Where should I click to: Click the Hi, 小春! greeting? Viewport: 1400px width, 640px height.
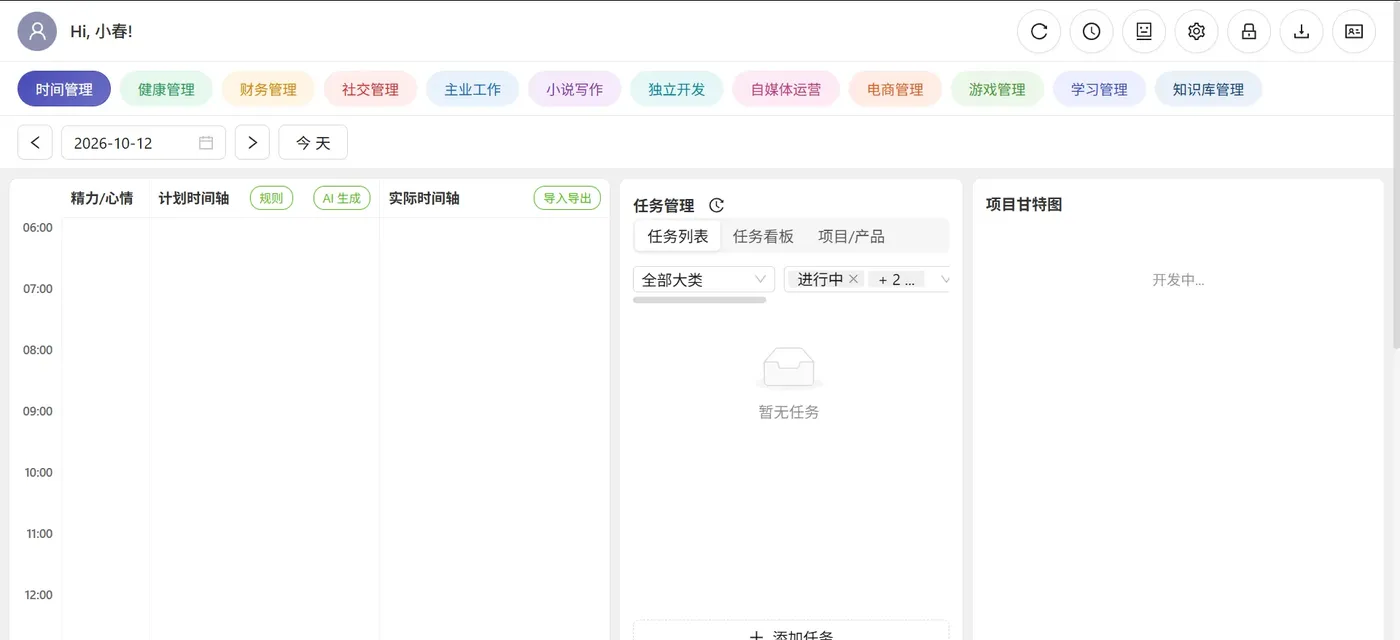coord(101,31)
